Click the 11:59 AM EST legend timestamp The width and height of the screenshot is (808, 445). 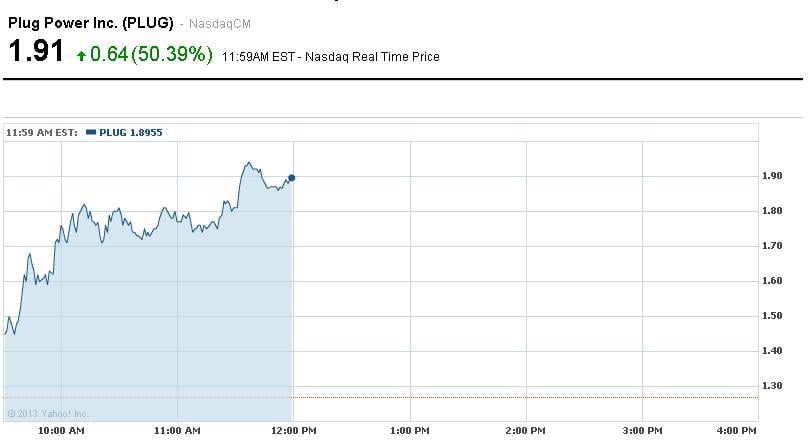43,131
